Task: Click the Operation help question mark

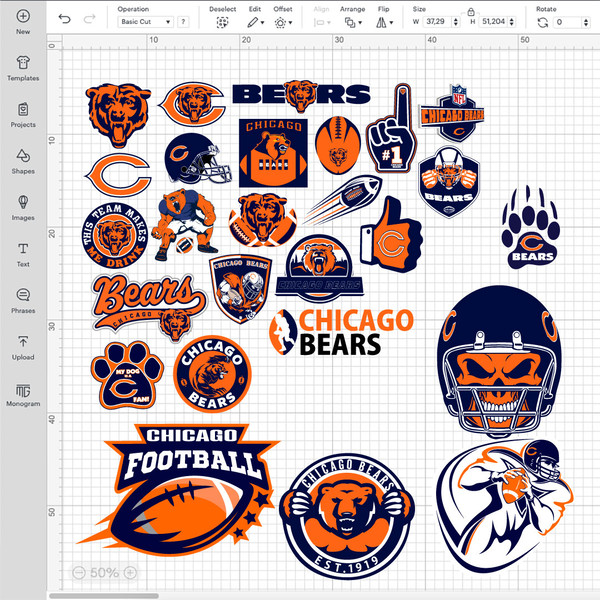Action: [x=183, y=22]
